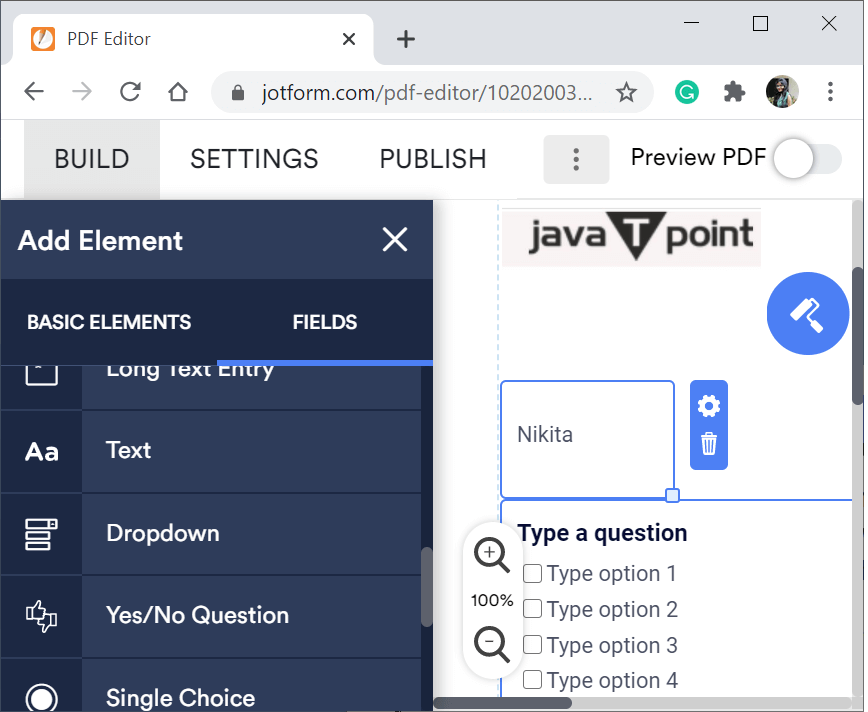Click the Grammarly extension icon
868x712 pixels.
(686, 92)
